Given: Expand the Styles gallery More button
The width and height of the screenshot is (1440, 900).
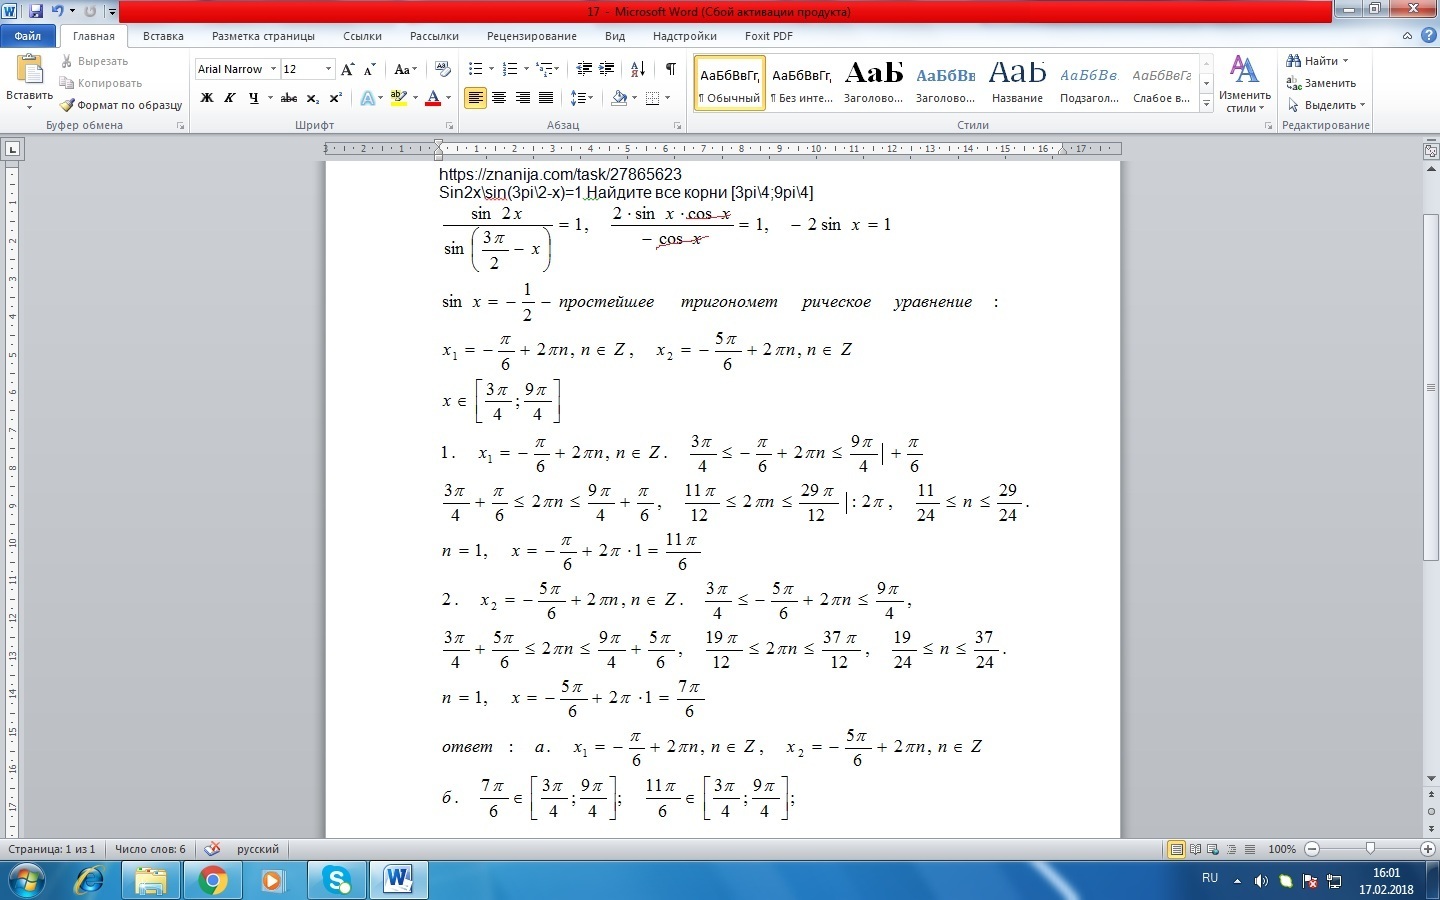Looking at the screenshot, I should click(1206, 103).
